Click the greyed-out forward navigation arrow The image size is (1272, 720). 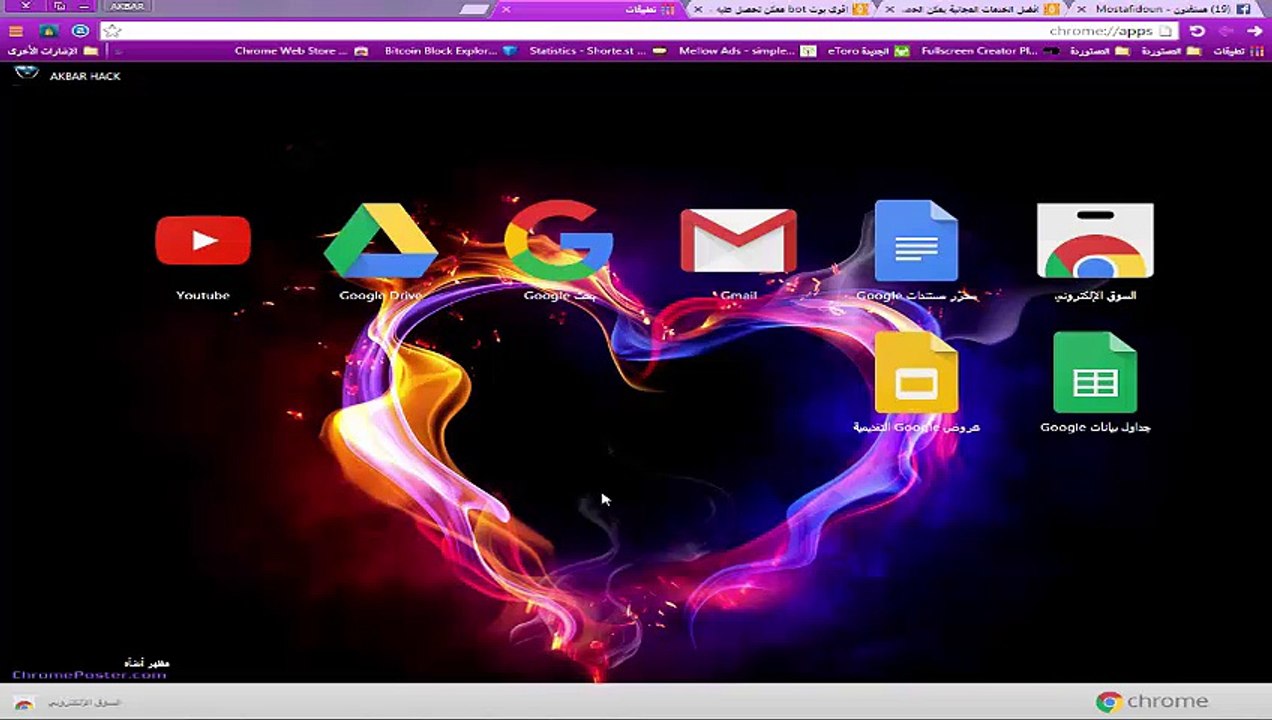pos(1226,31)
